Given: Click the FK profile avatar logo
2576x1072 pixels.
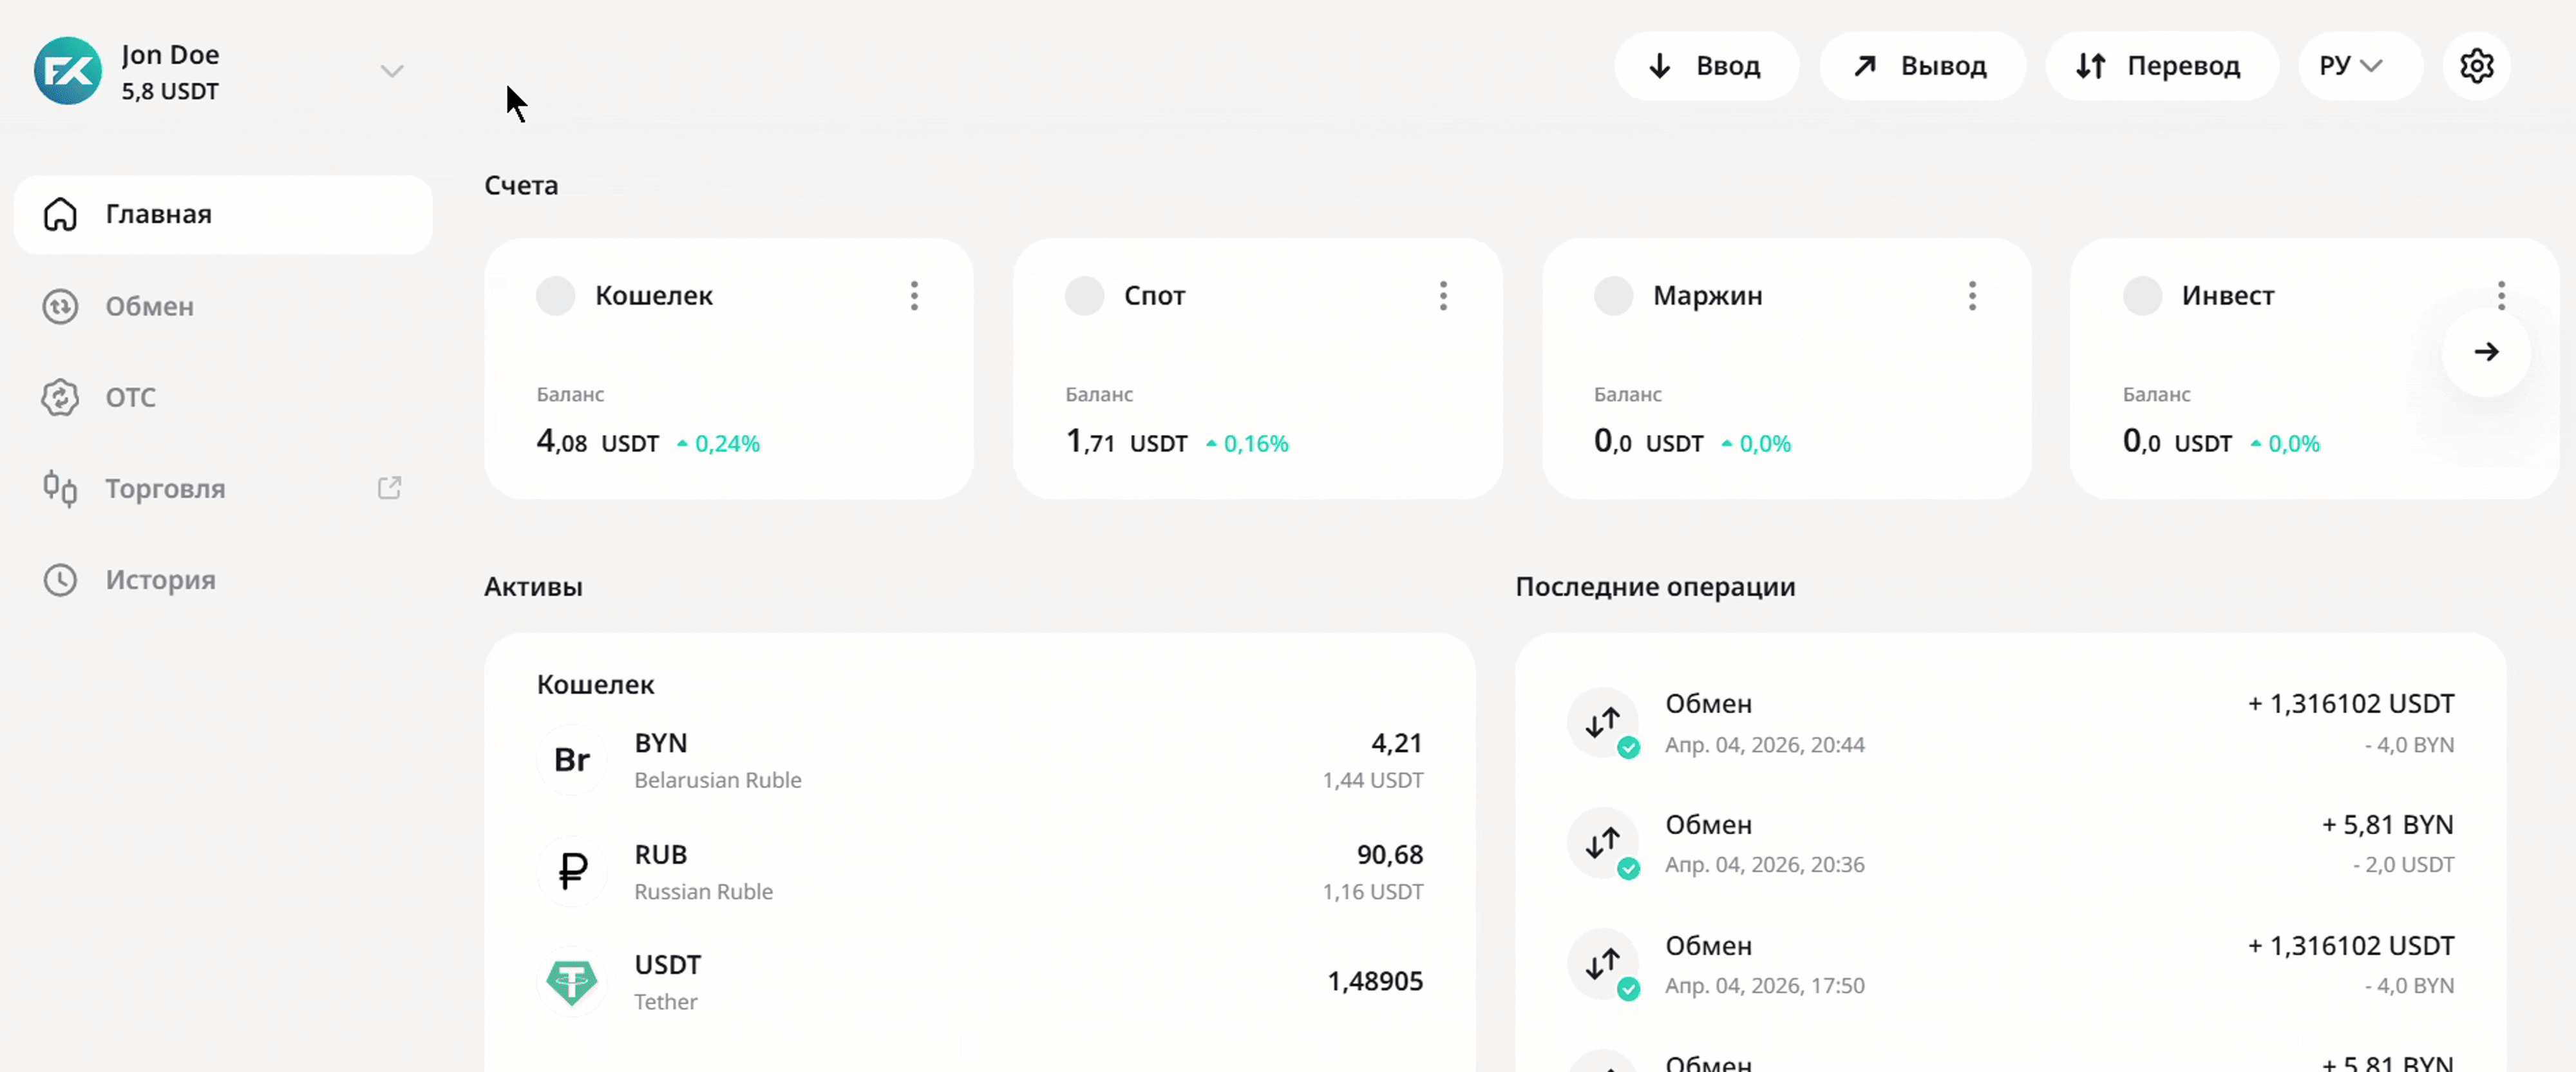Looking at the screenshot, I should tap(68, 71).
